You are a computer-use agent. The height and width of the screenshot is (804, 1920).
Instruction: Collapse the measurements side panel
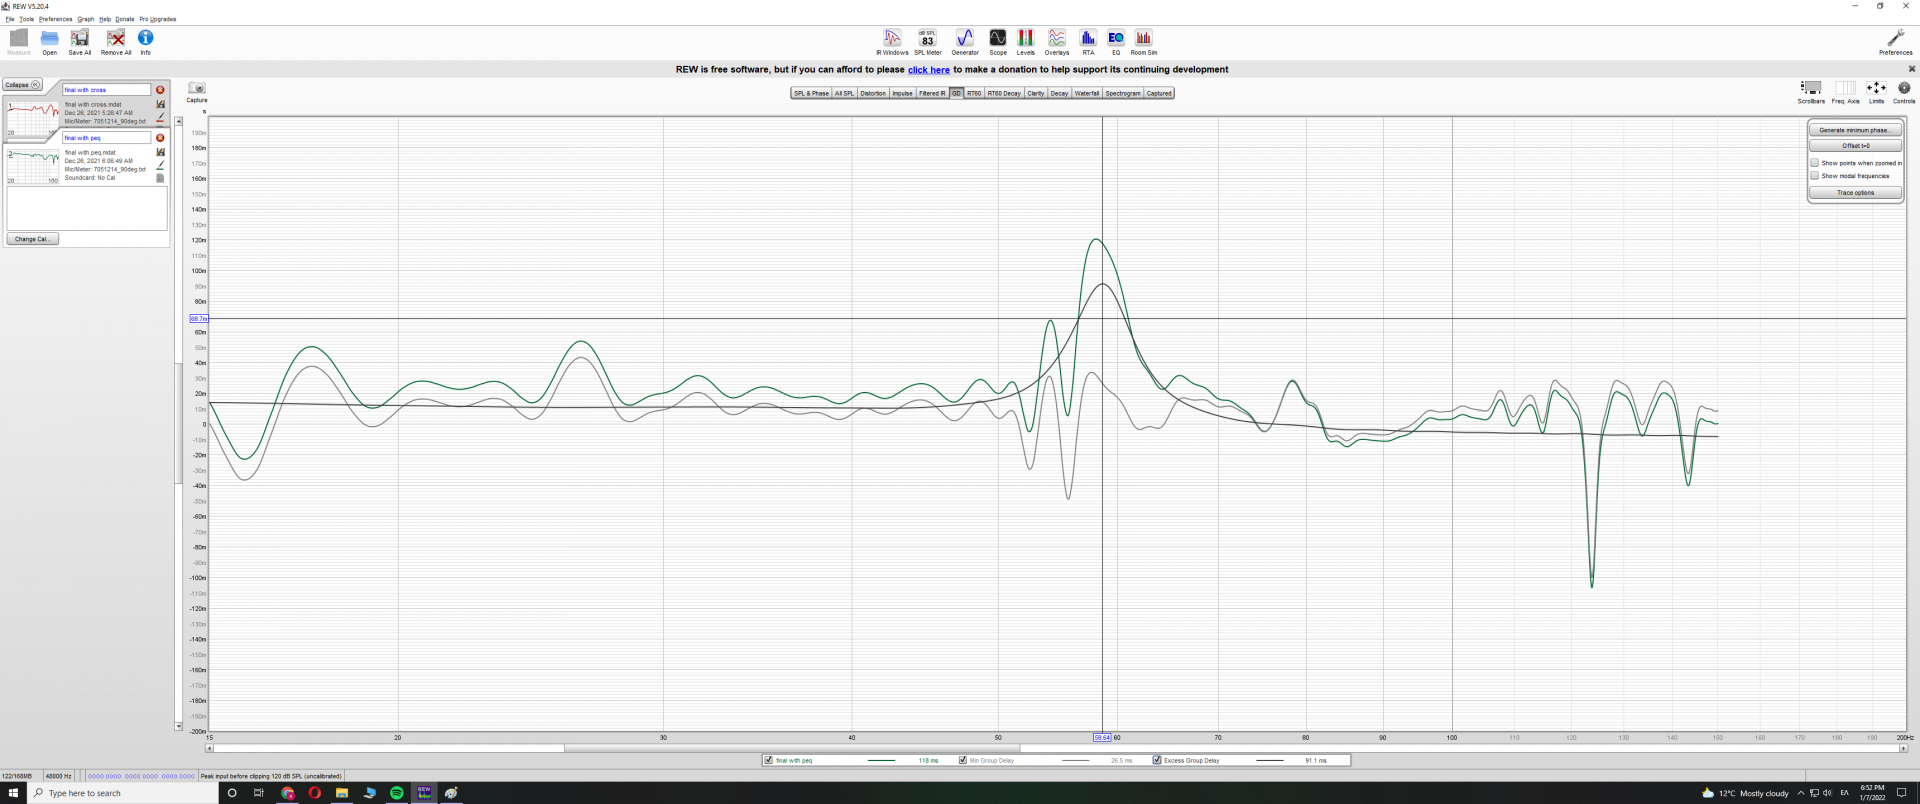[x=22, y=85]
